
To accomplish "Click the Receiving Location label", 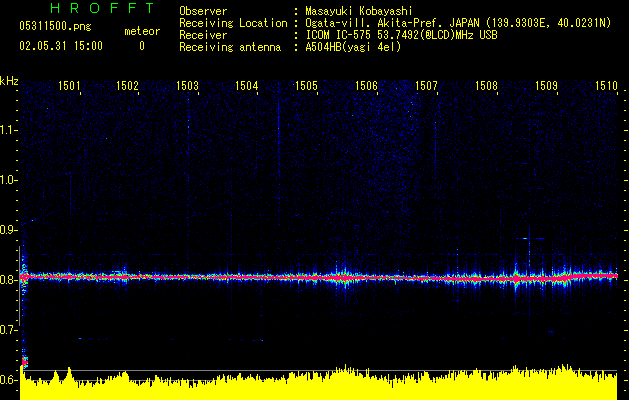I will (x=233, y=23).
